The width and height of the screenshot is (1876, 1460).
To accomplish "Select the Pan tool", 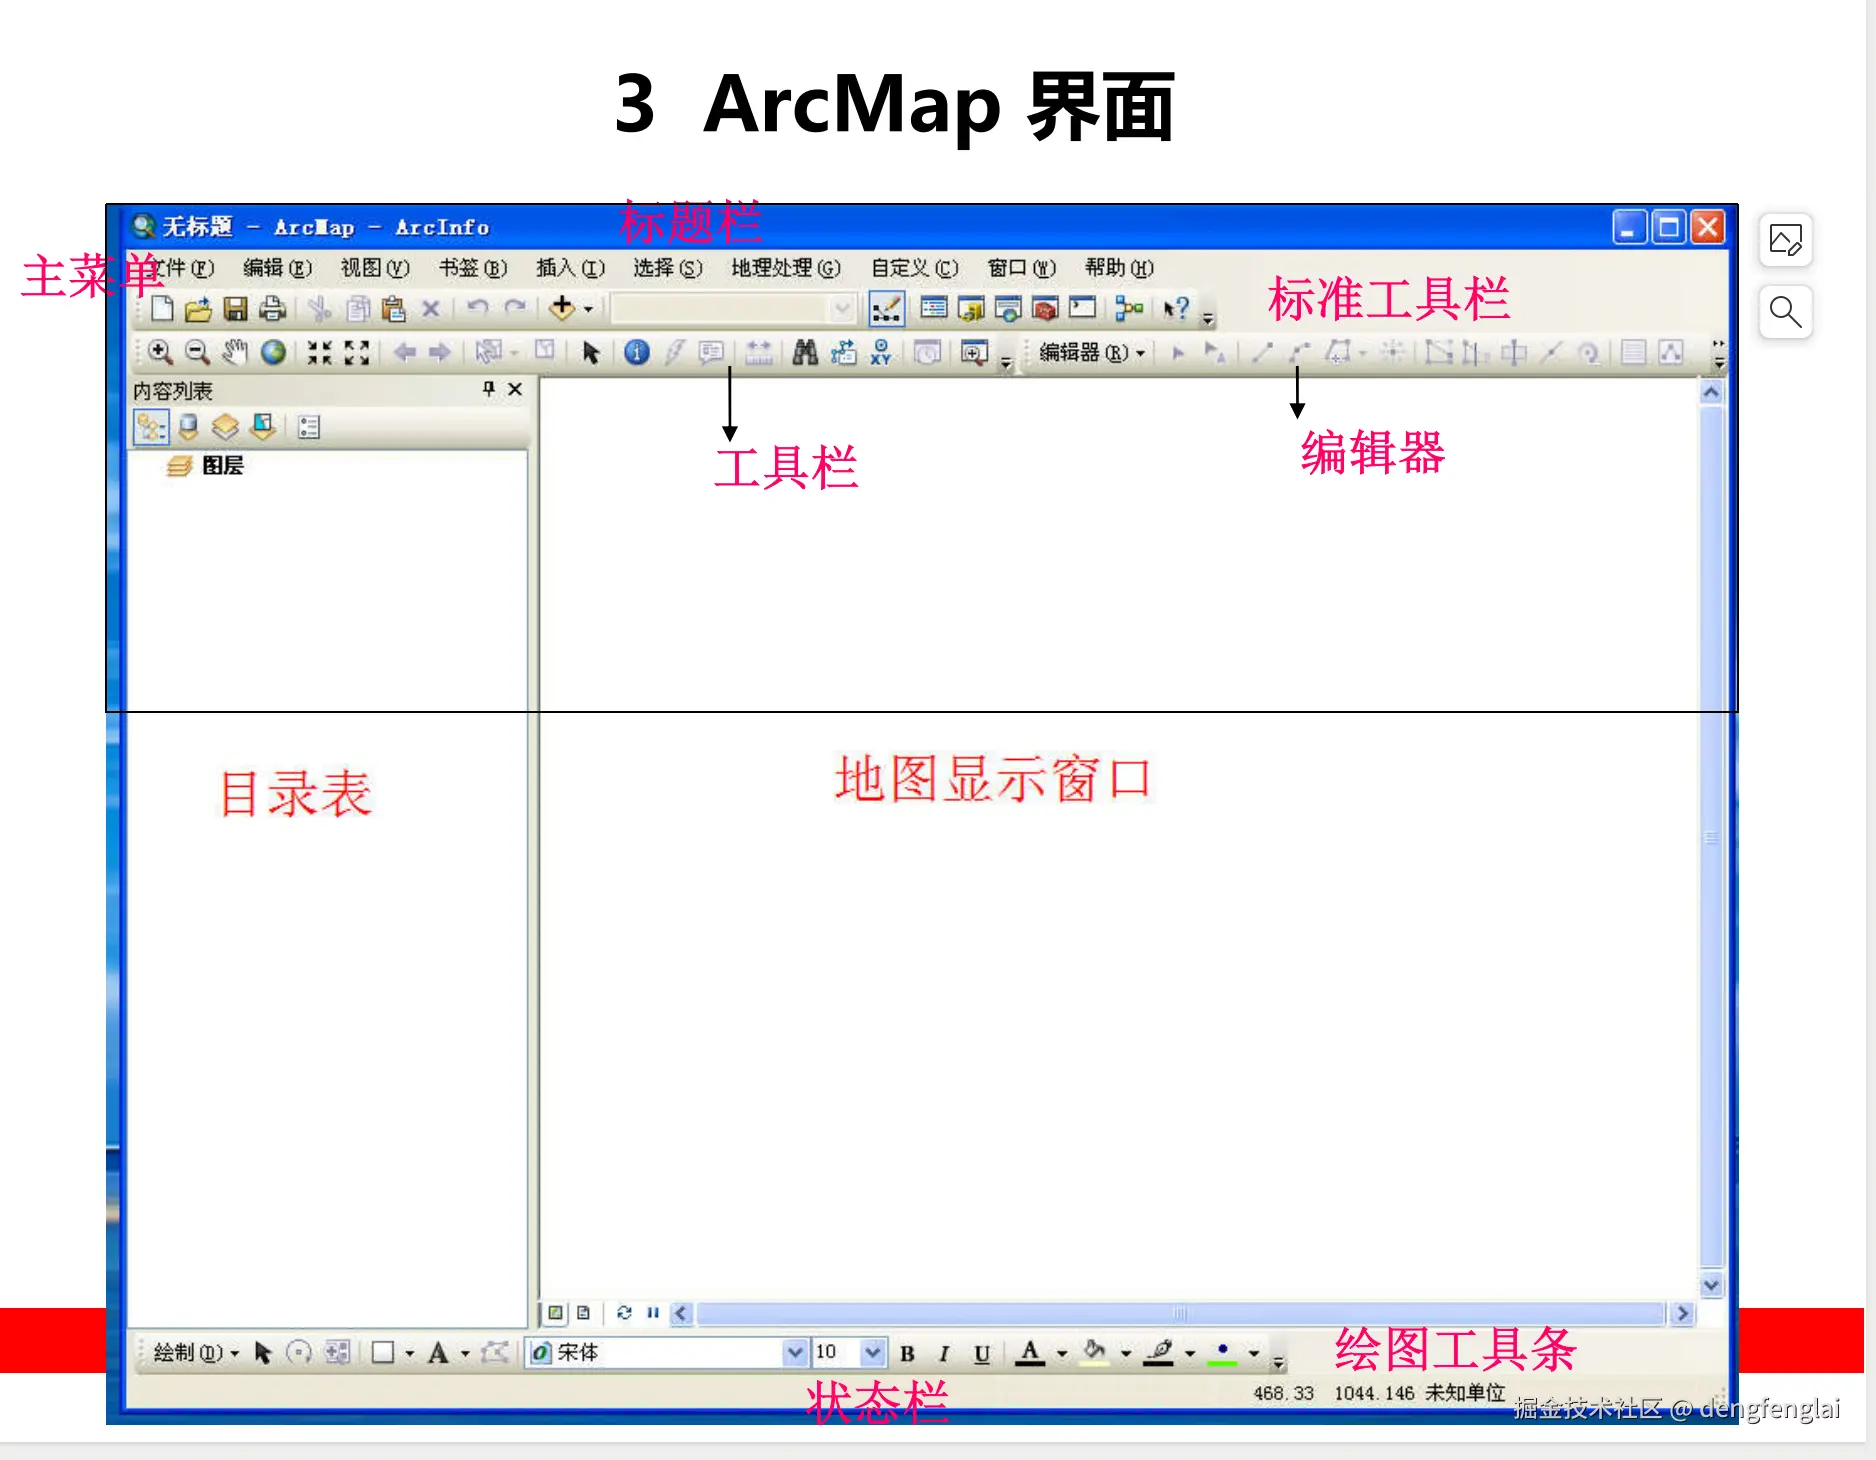I will pyautogui.click(x=236, y=354).
